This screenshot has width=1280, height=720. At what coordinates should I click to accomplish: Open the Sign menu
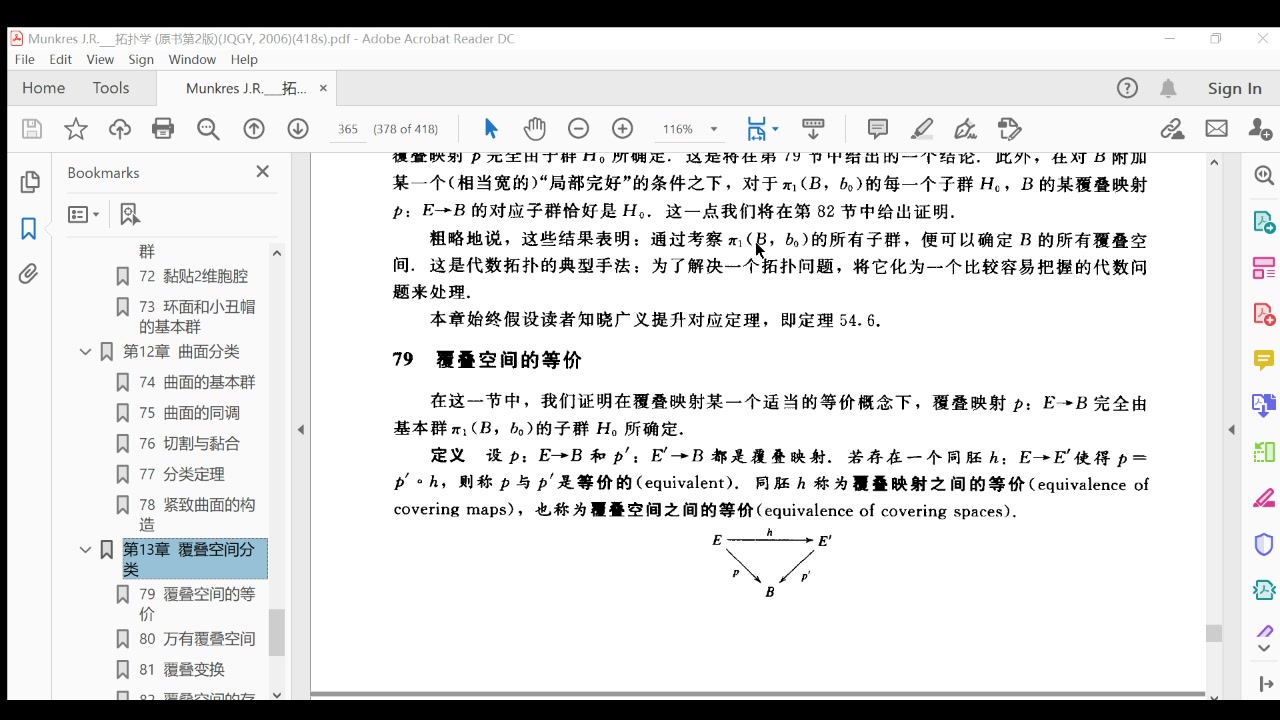pyautogui.click(x=141, y=60)
